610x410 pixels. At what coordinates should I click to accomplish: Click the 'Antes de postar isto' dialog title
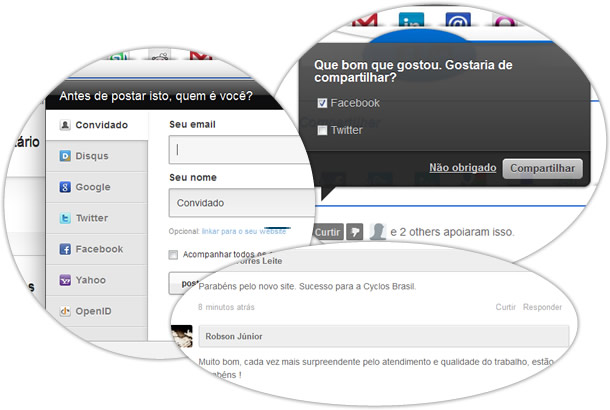point(156,96)
